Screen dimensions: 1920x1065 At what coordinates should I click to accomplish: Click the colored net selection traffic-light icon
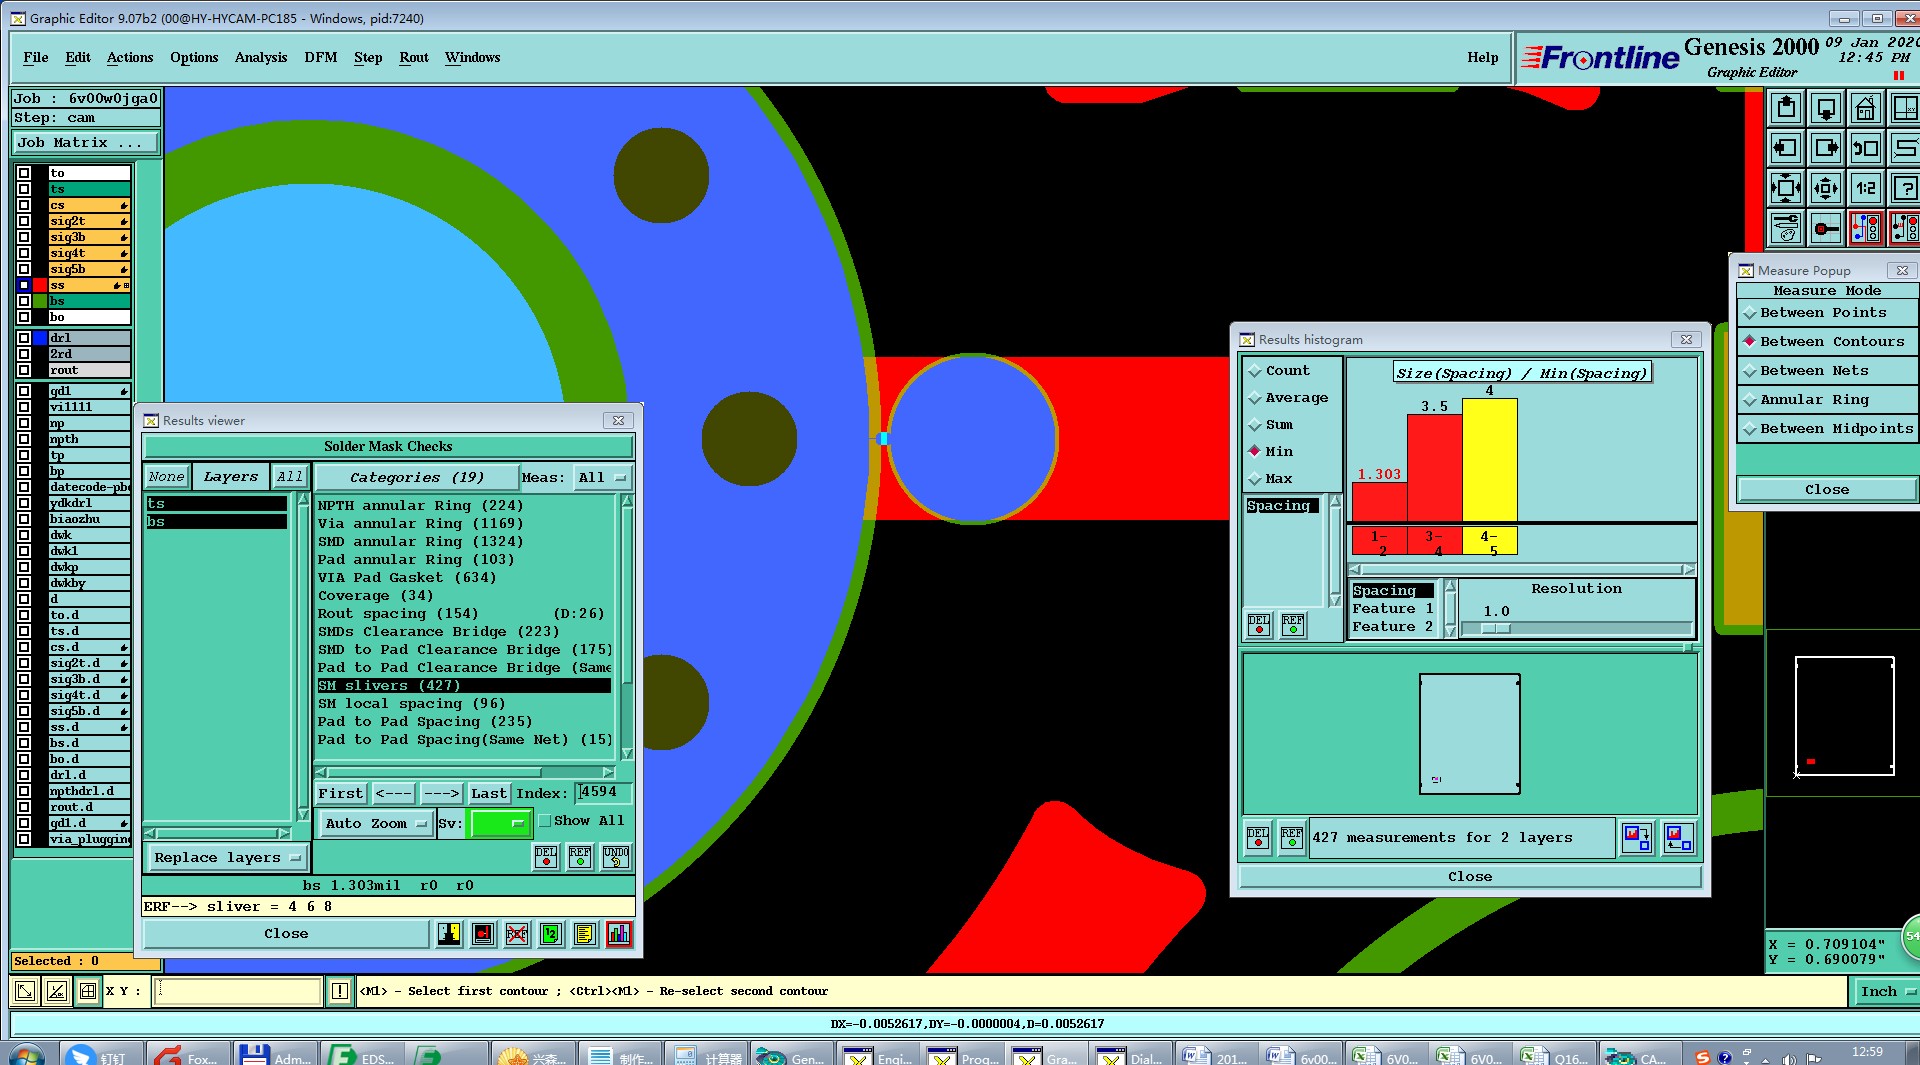(x=1866, y=228)
